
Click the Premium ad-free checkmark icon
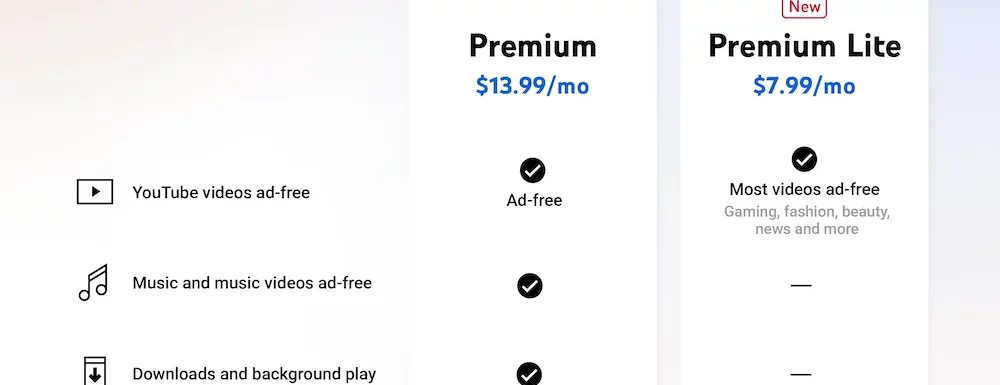533,170
